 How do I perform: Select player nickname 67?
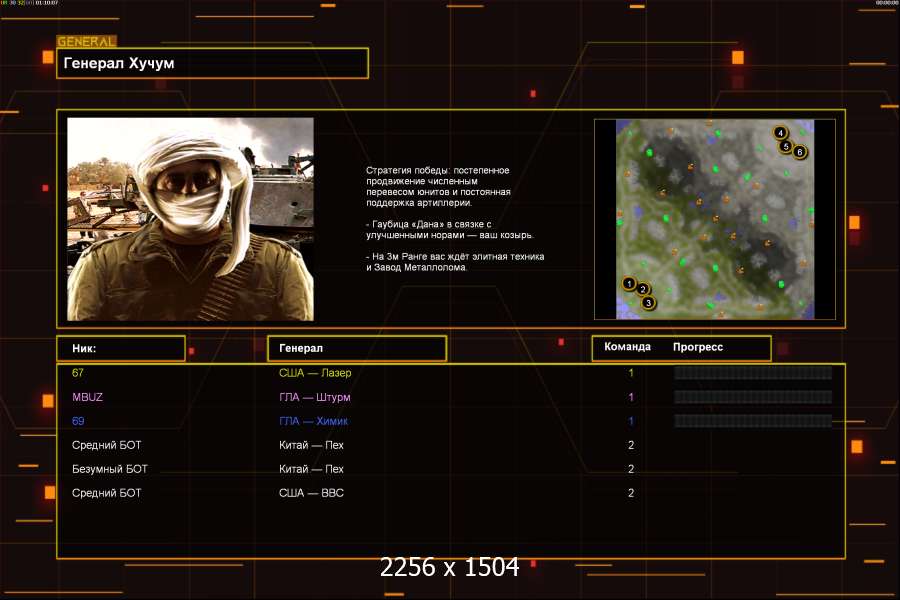point(78,373)
